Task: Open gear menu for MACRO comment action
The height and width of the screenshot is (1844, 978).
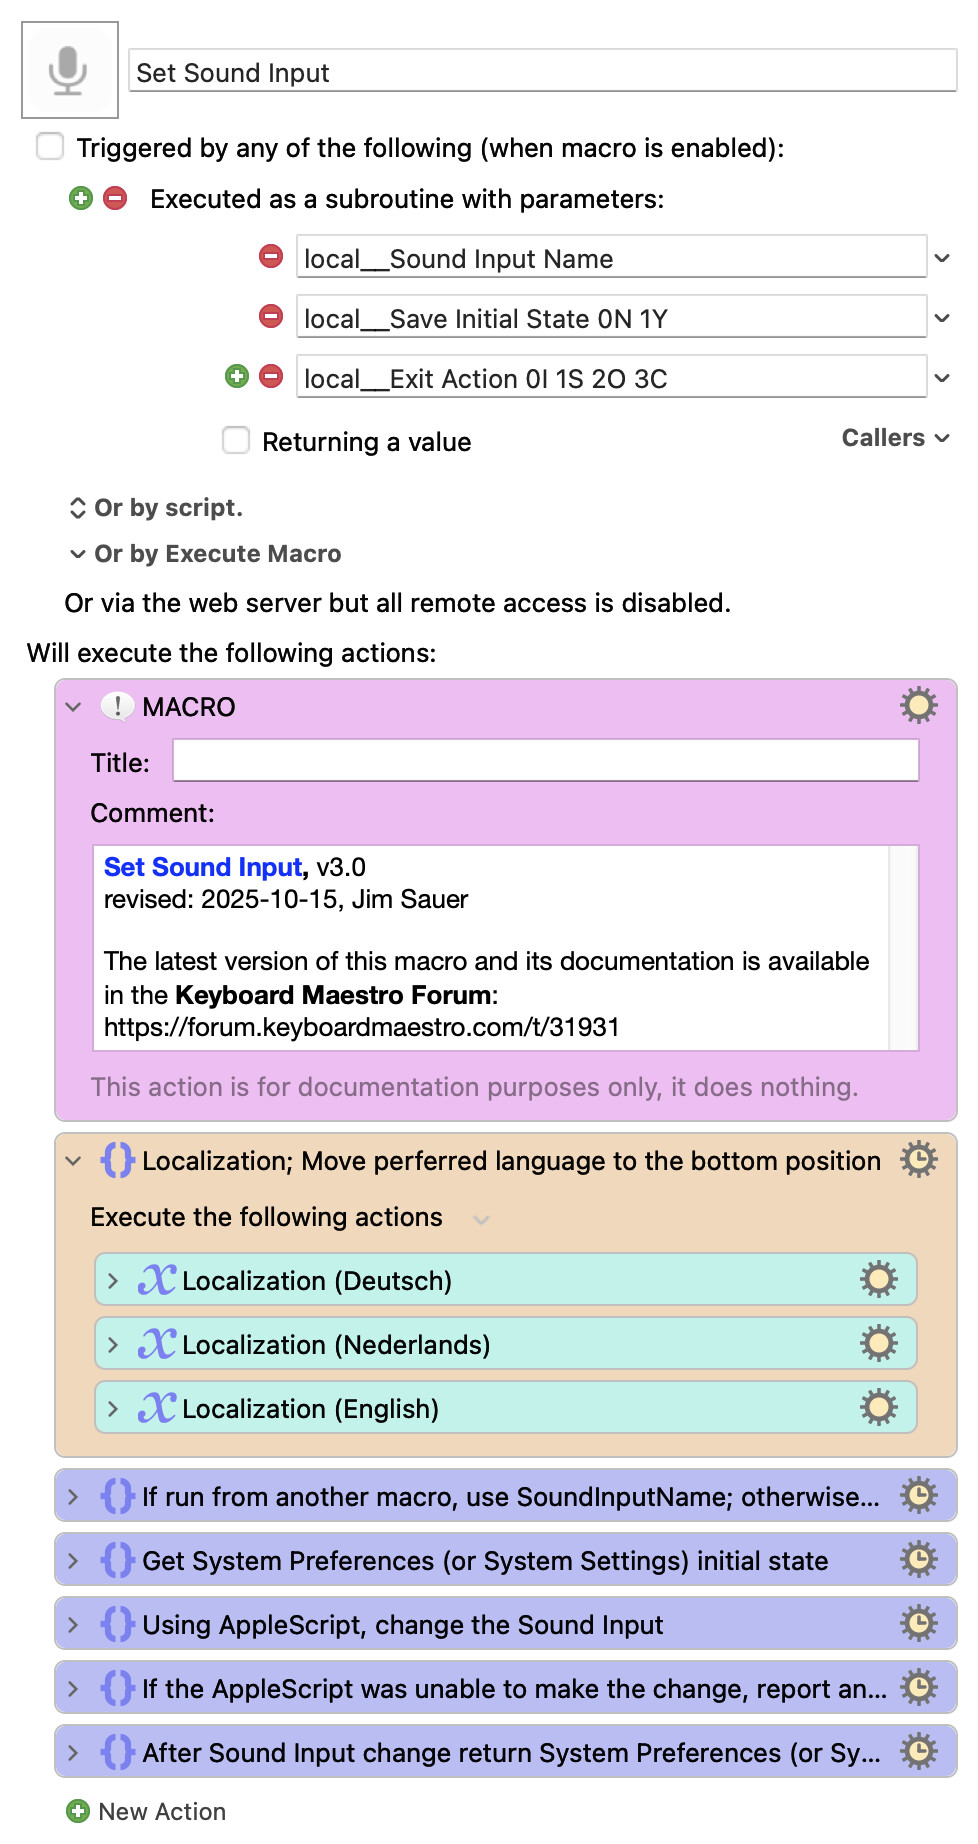Action: point(918,706)
